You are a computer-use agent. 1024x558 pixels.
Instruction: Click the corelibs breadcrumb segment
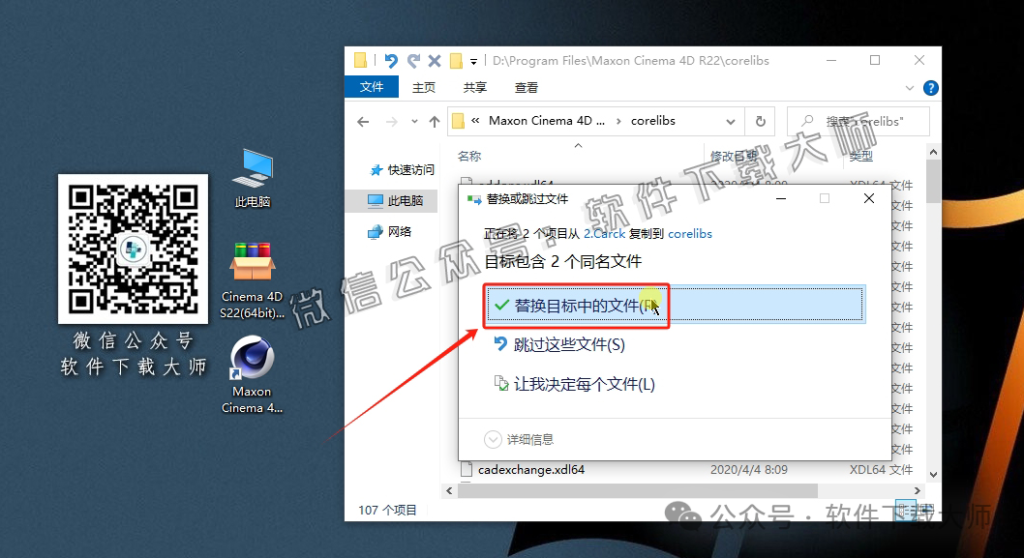click(653, 121)
